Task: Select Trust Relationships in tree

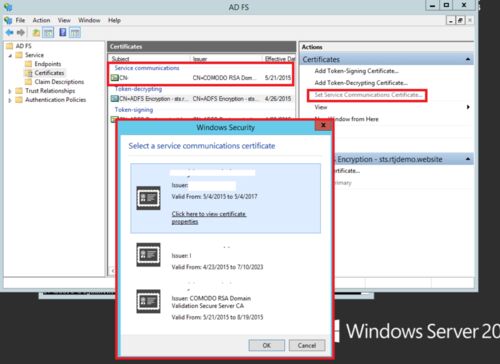Action: (50, 91)
